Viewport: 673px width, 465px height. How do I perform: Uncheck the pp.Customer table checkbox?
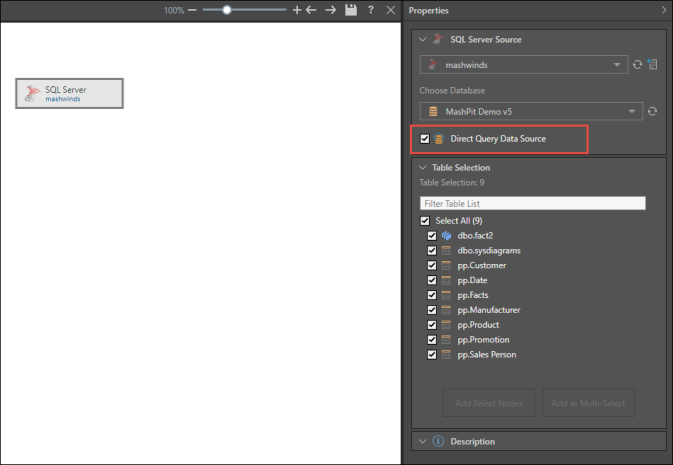(432, 266)
